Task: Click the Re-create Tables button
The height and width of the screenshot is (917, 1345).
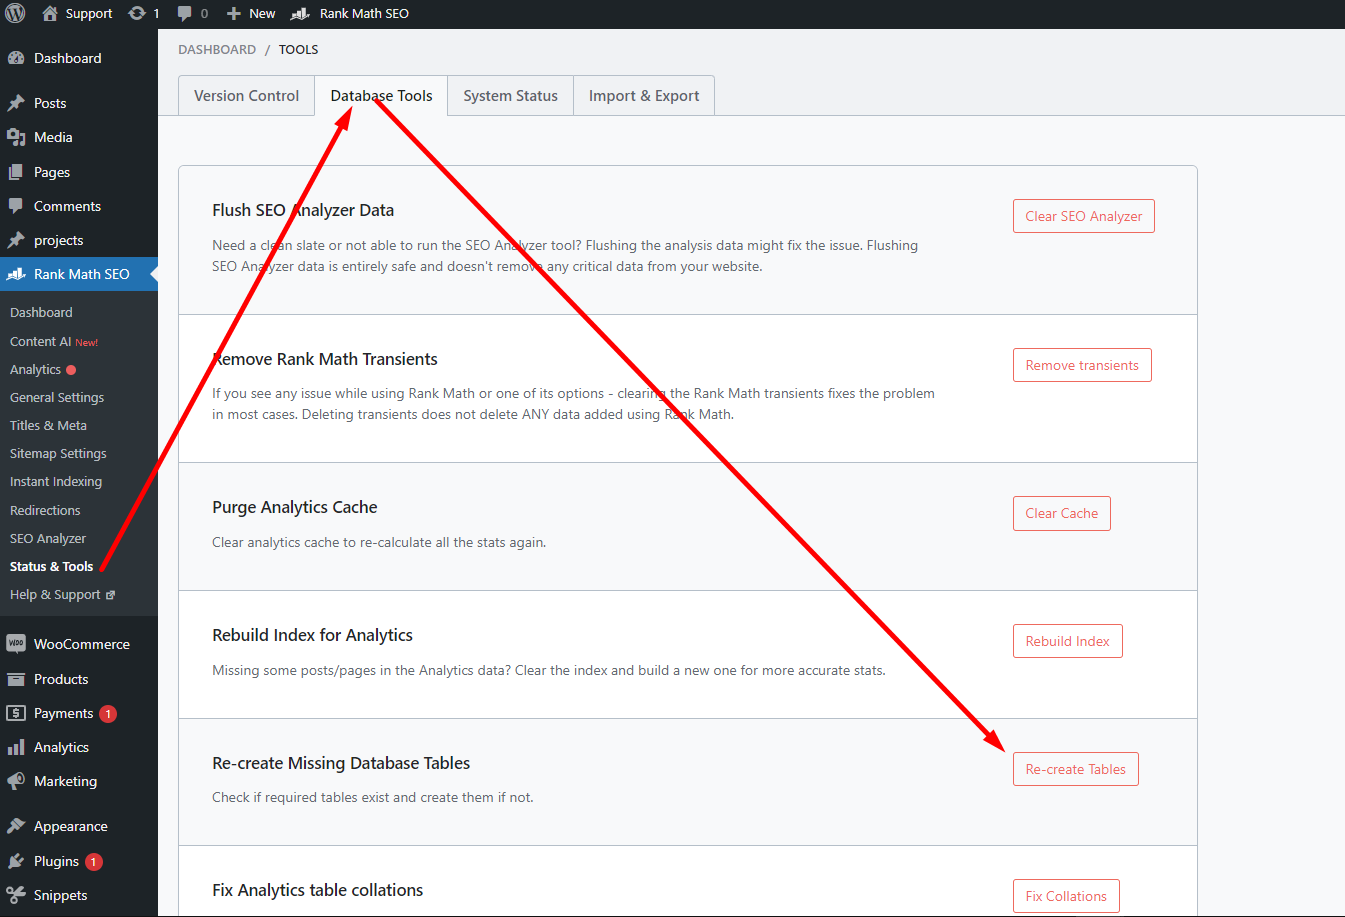Action: point(1076,769)
